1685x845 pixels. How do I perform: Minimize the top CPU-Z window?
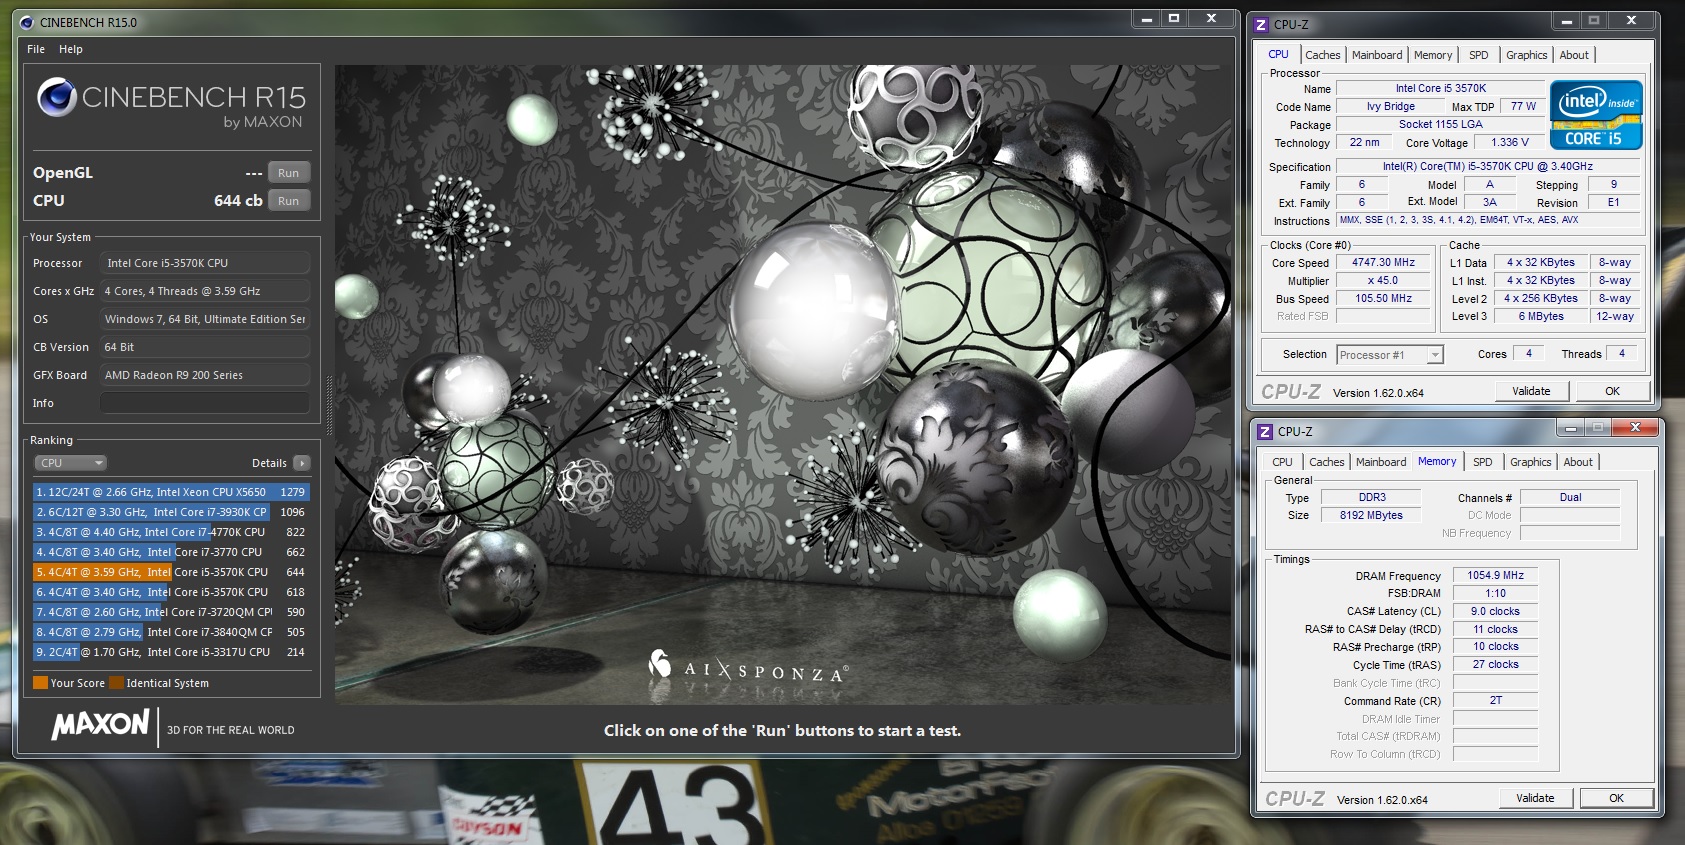[1566, 21]
